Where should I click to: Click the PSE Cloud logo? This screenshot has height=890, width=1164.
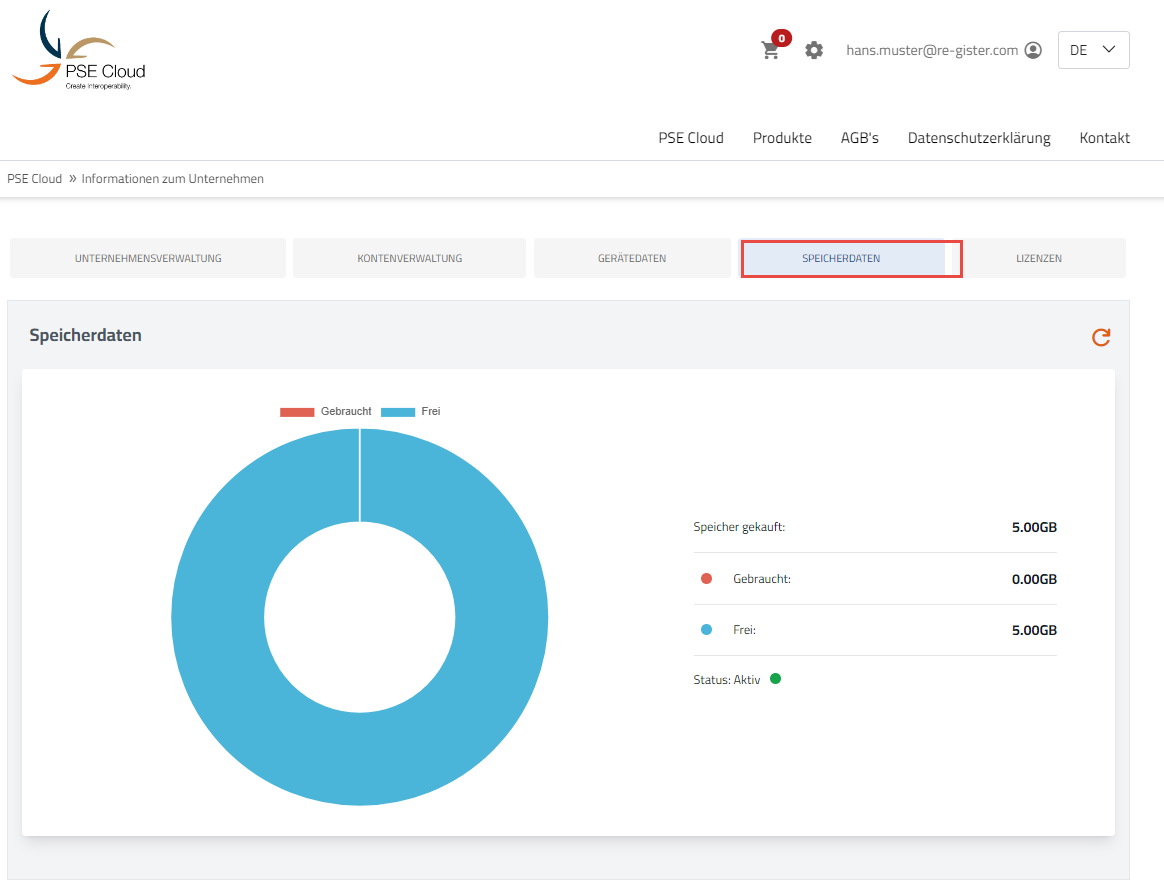click(x=79, y=52)
